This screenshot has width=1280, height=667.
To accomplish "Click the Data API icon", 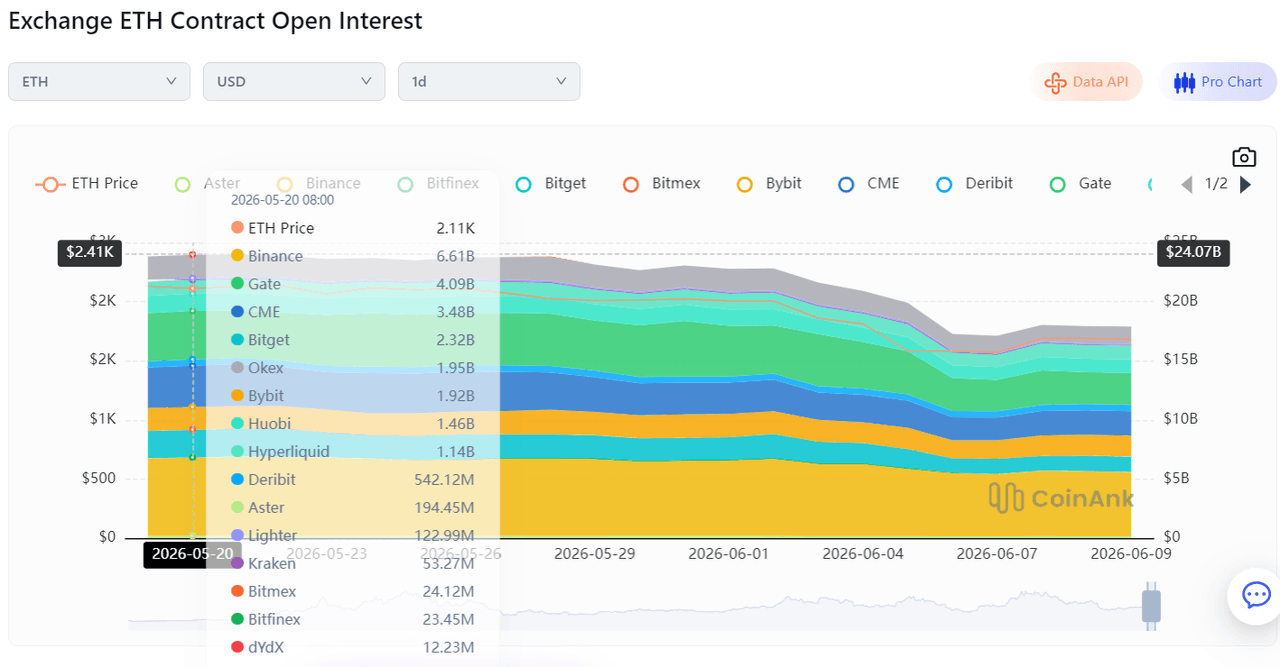I will pos(1055,82).
